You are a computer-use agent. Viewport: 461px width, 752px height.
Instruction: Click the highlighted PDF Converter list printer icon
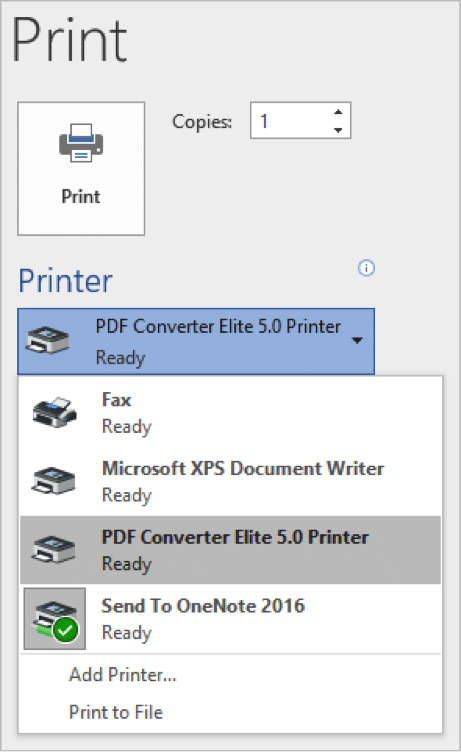point(53,550)
